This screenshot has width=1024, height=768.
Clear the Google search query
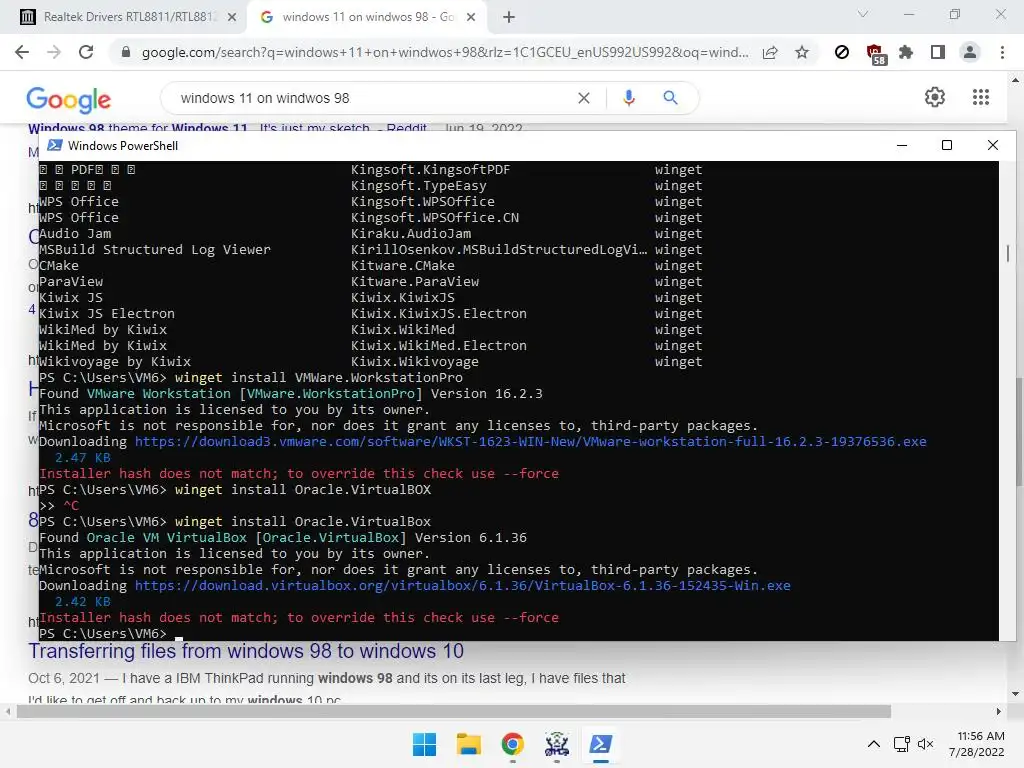tap(584, 98)
